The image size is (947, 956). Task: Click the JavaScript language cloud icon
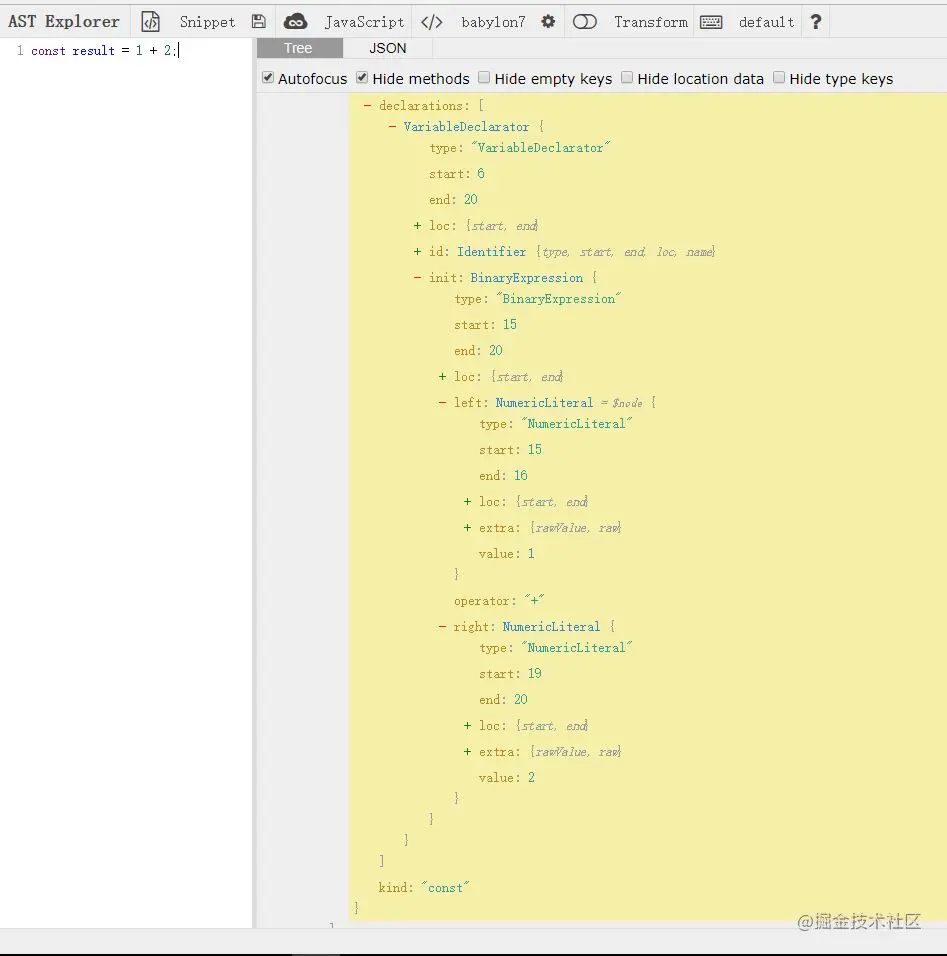coord(295,22)
